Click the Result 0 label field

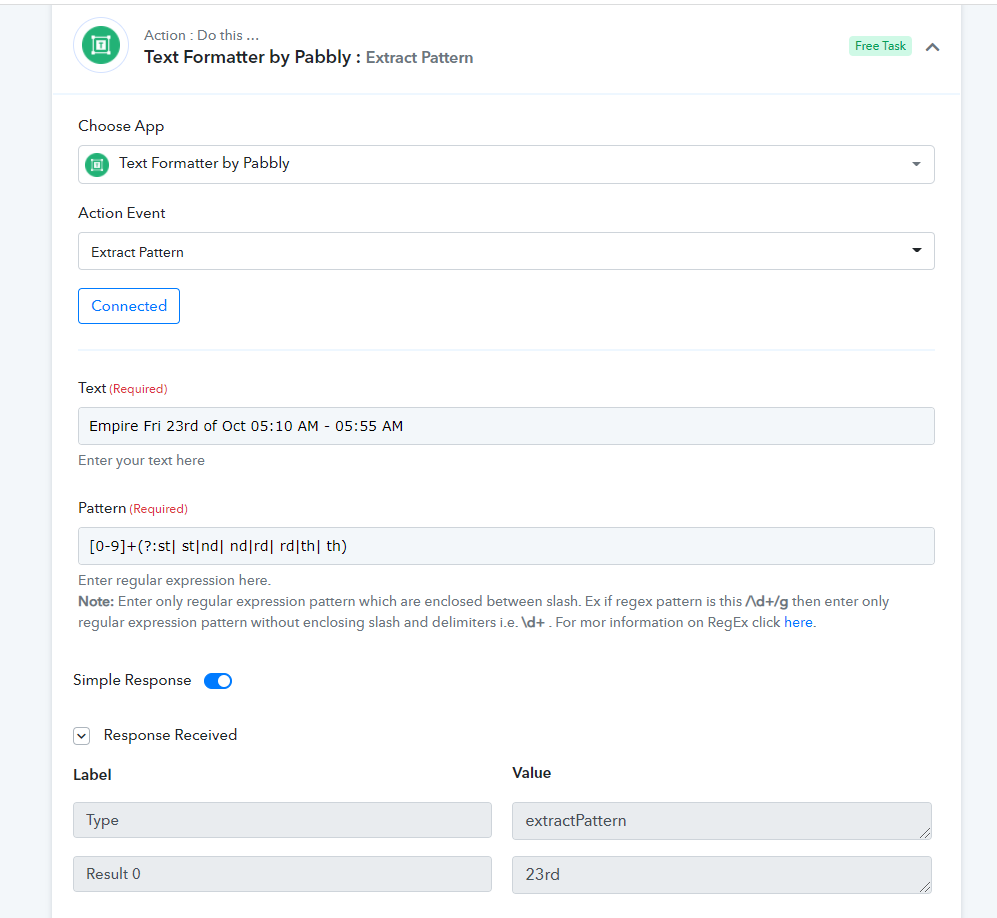[282, 874]
